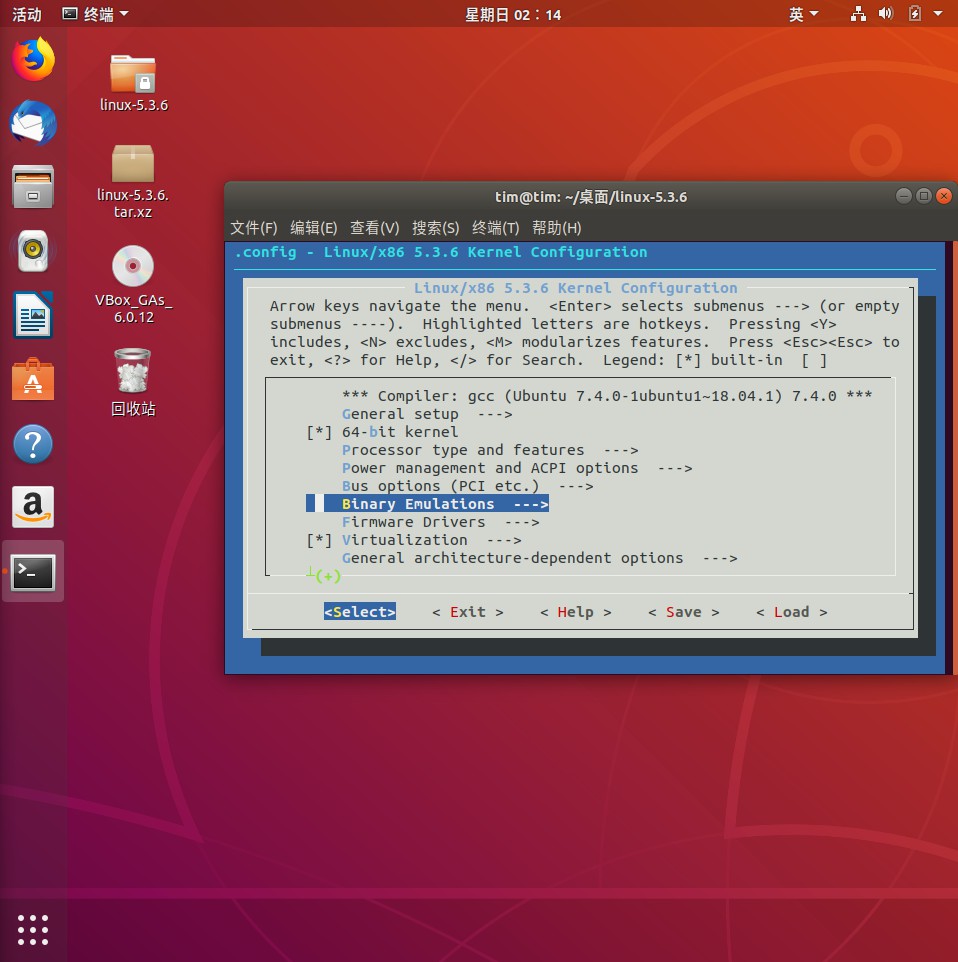Open Ubuntu Software store icon
958x962 pixels.
coord(33,380)
